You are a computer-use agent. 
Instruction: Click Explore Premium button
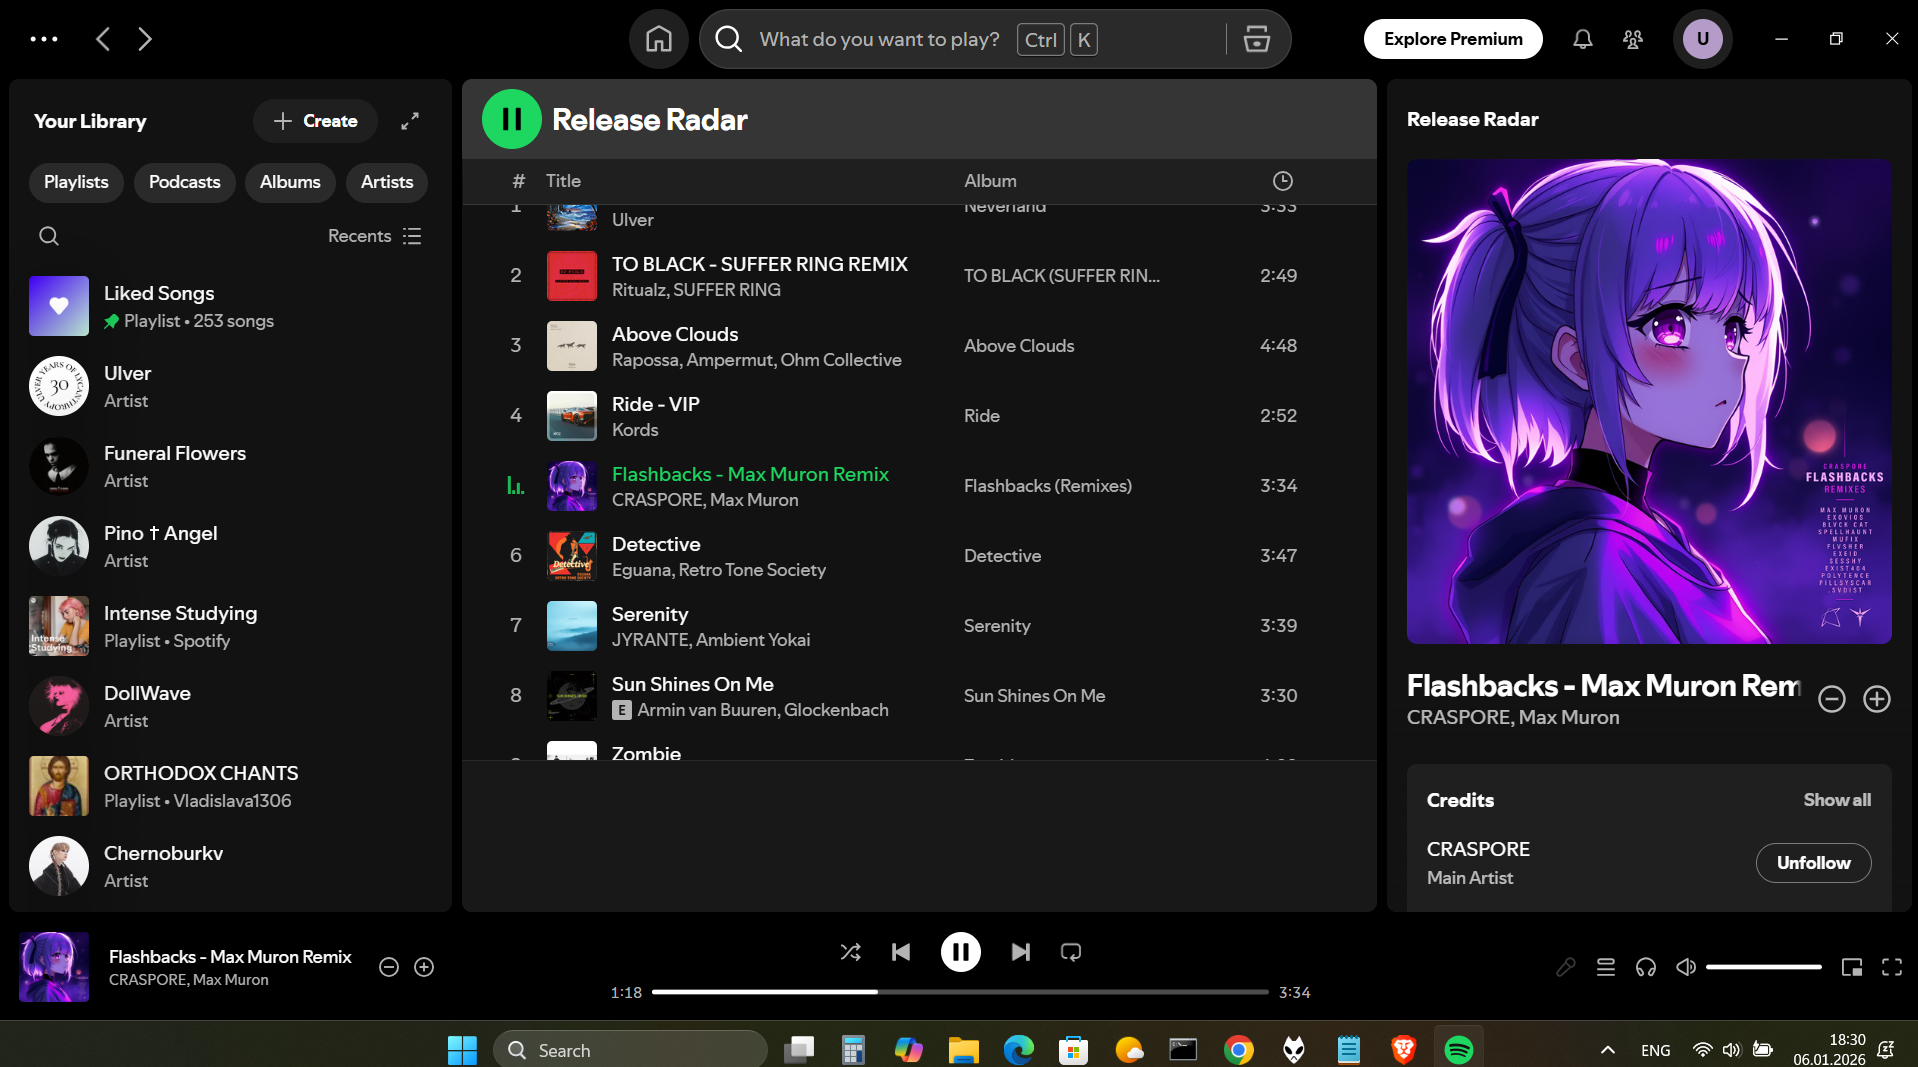(1453, 39)
